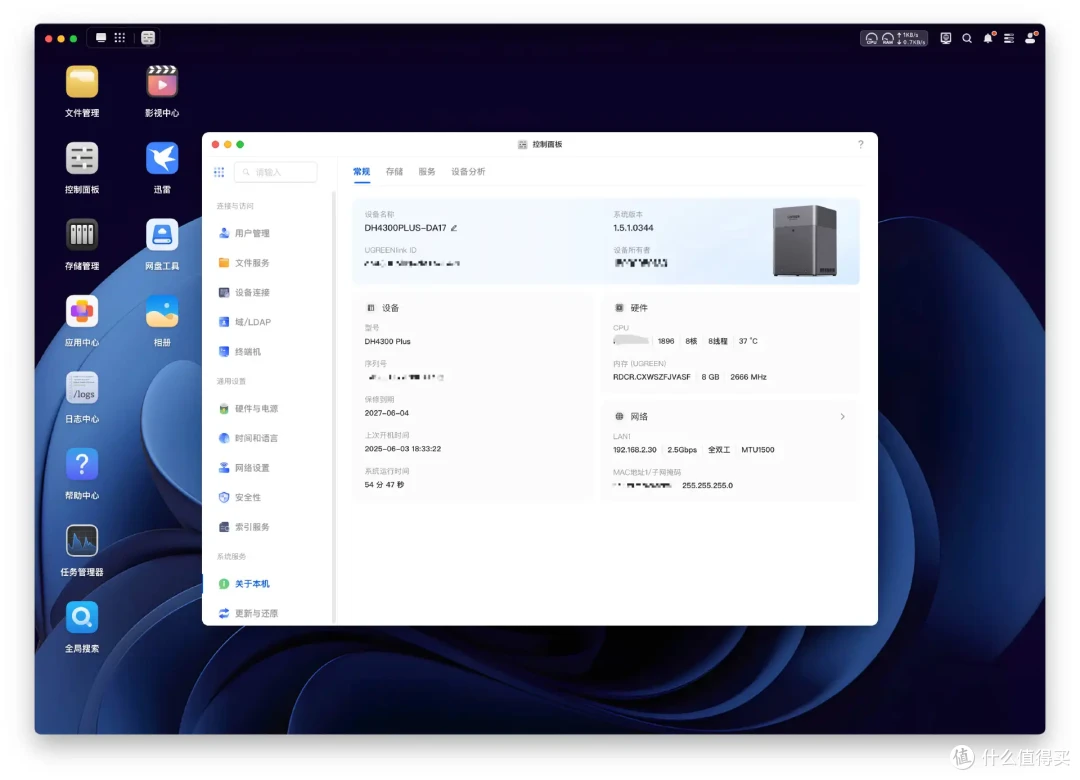Open the 全局搜索 search app
This screenshot has width=1080, height=780.
81,617
